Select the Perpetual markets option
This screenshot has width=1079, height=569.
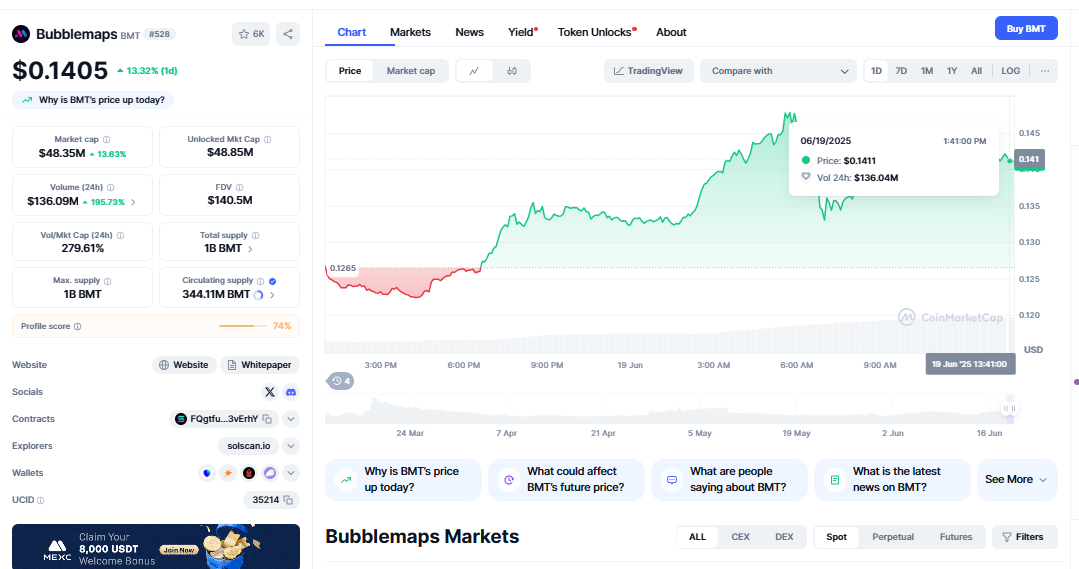pos(893,537)
